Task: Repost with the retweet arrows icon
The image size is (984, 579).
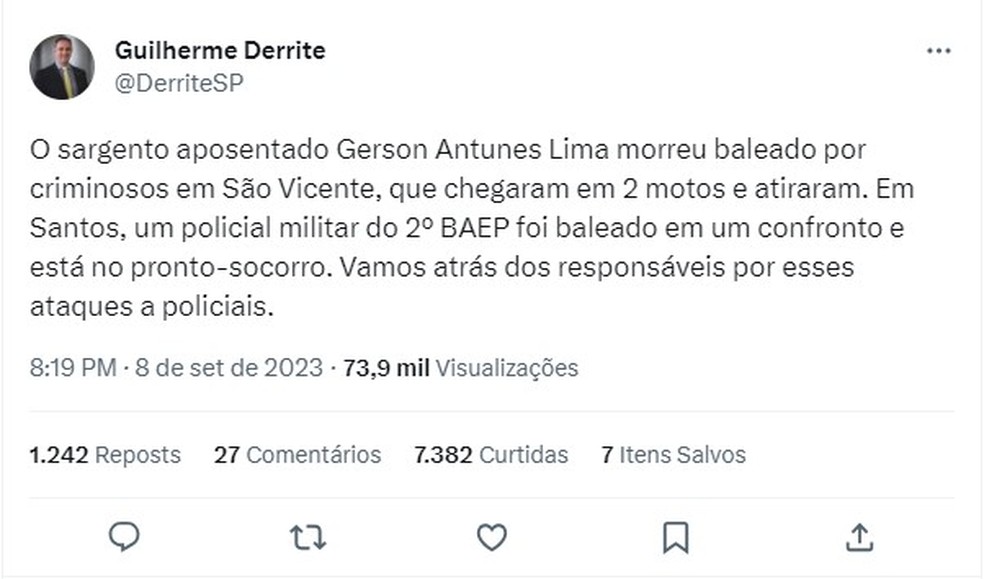Action: tap(307, 537)
